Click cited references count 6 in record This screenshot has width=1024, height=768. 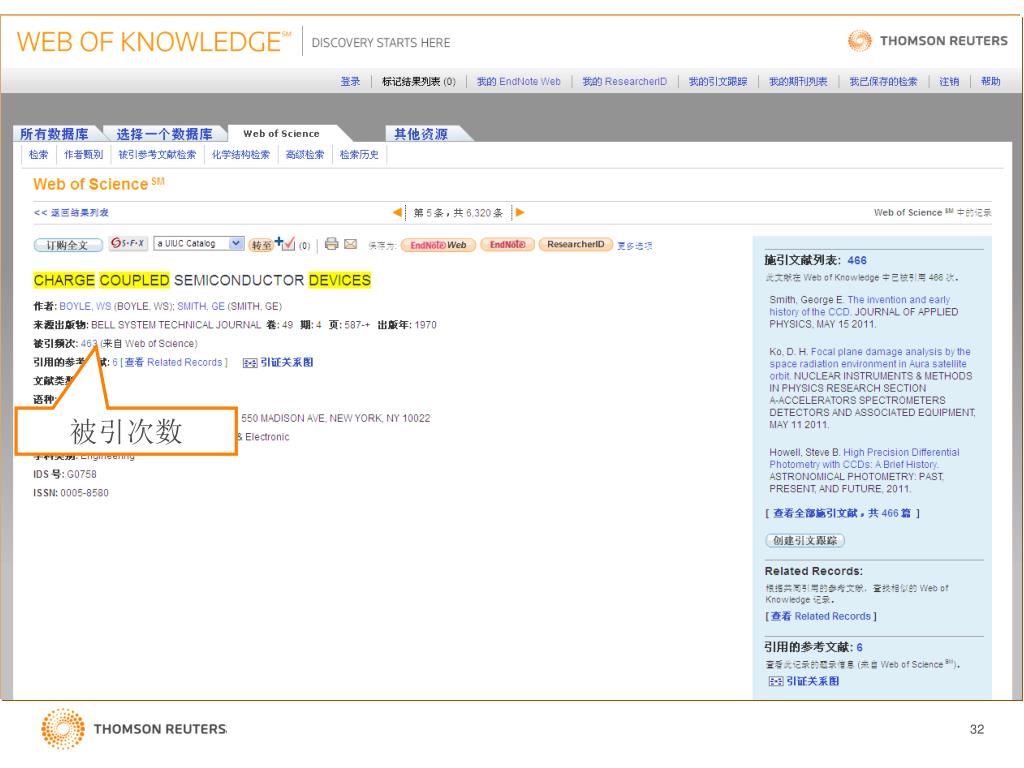coord(115,362)
